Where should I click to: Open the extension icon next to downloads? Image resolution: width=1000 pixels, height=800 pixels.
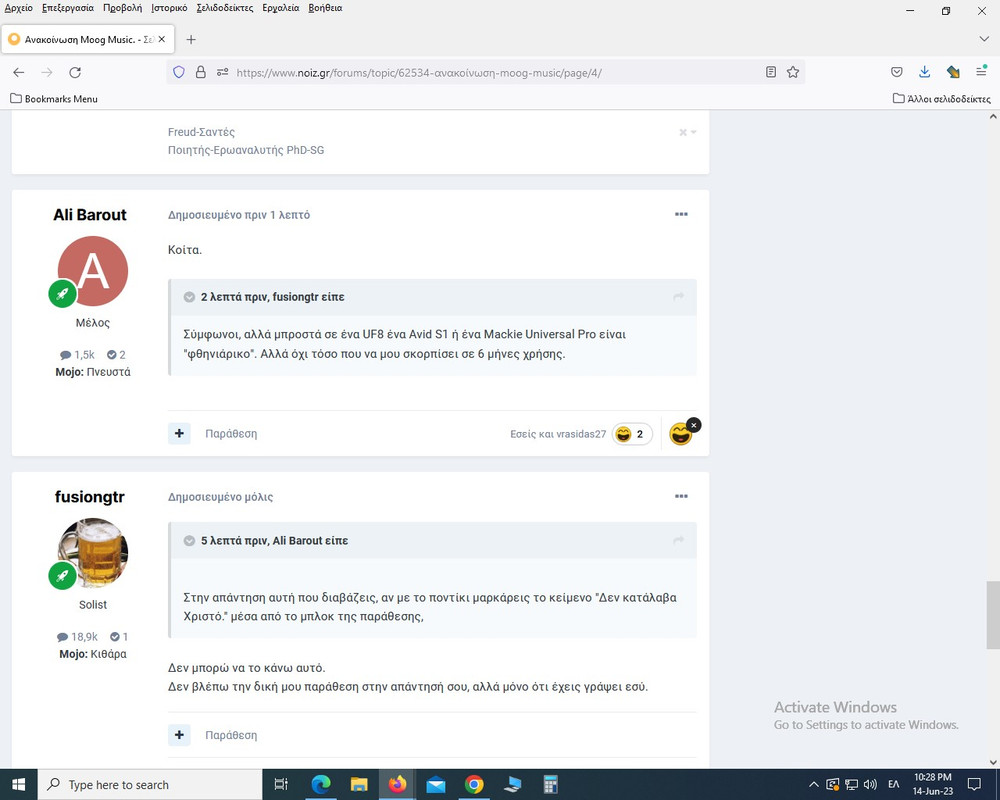point(953,73)
